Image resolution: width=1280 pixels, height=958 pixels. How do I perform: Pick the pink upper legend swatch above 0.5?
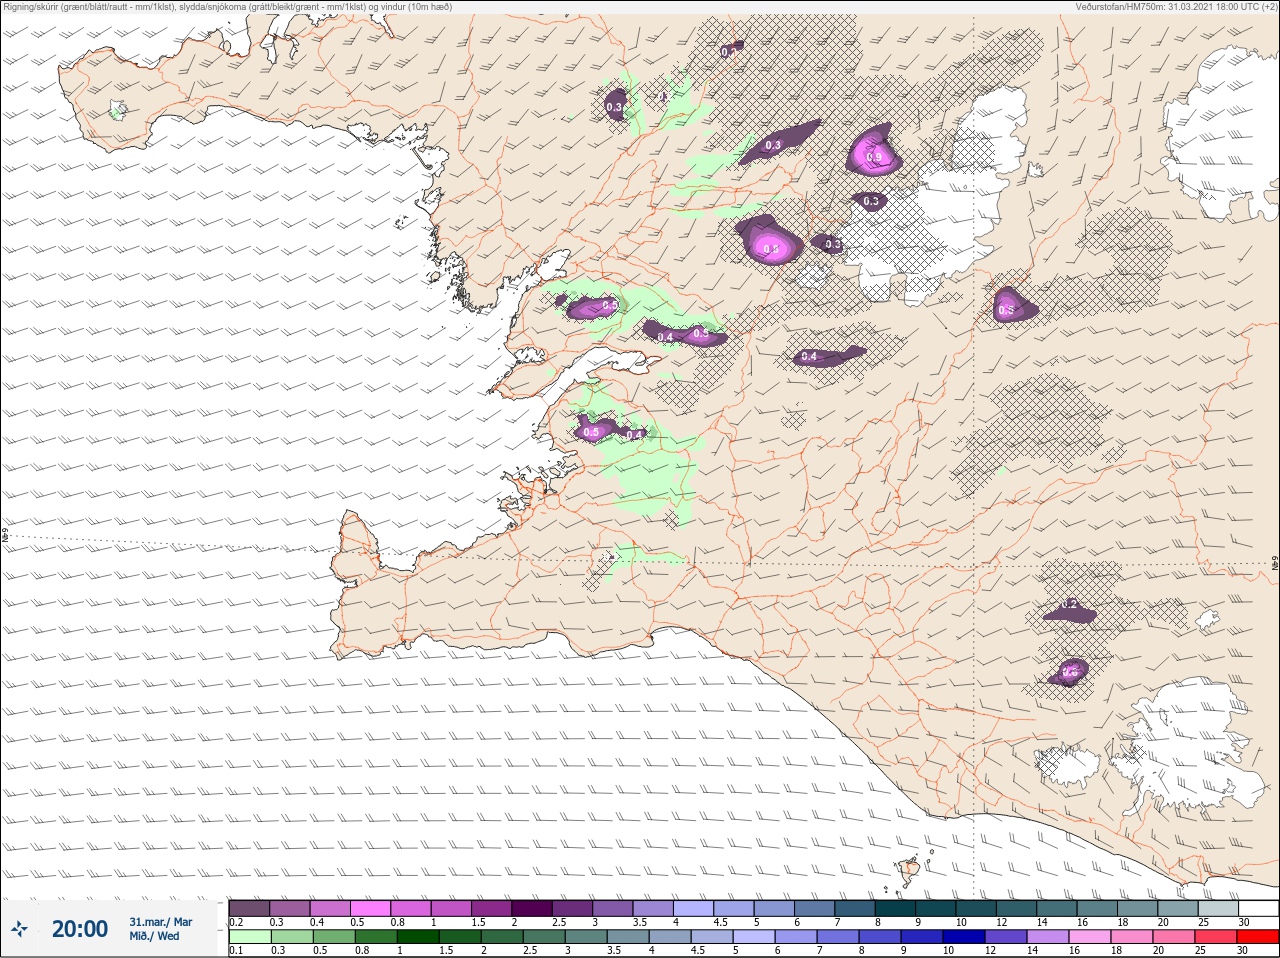(x=370, y=908)
